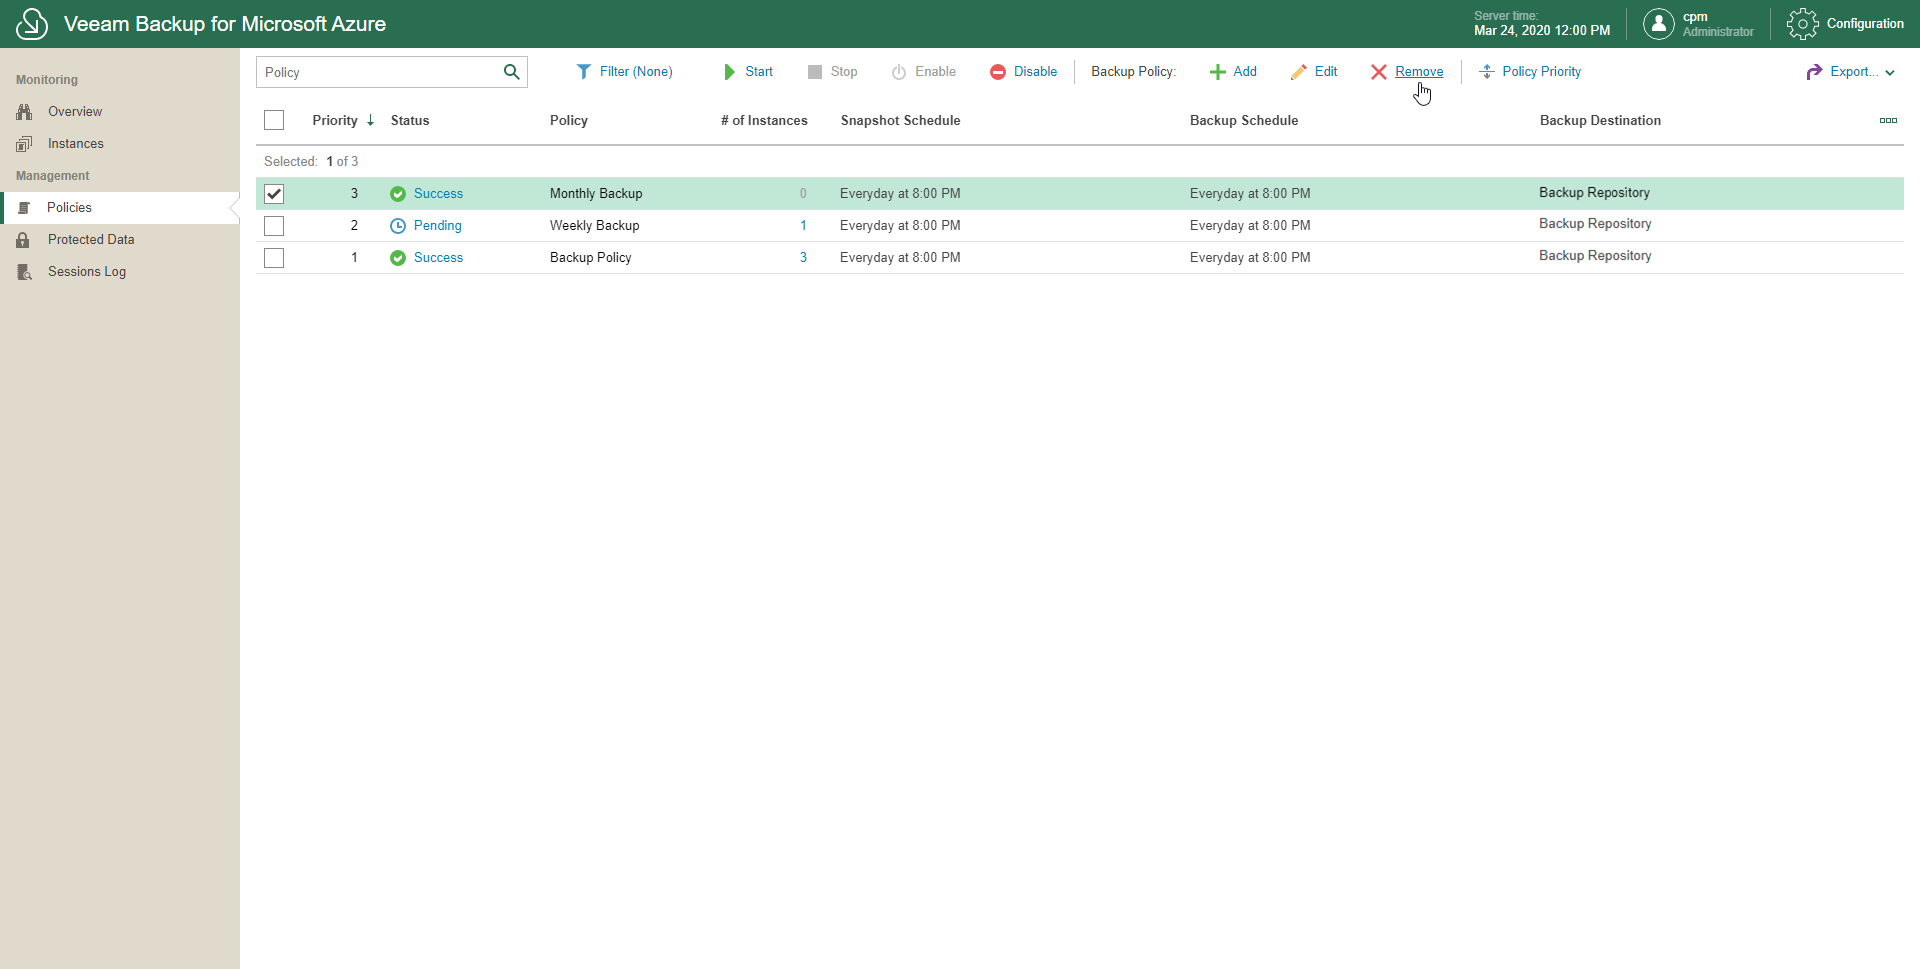This screenshot has height=969, width=1920.
Task: Click the Backup Destination column header
Action: tap(1600, 120)
